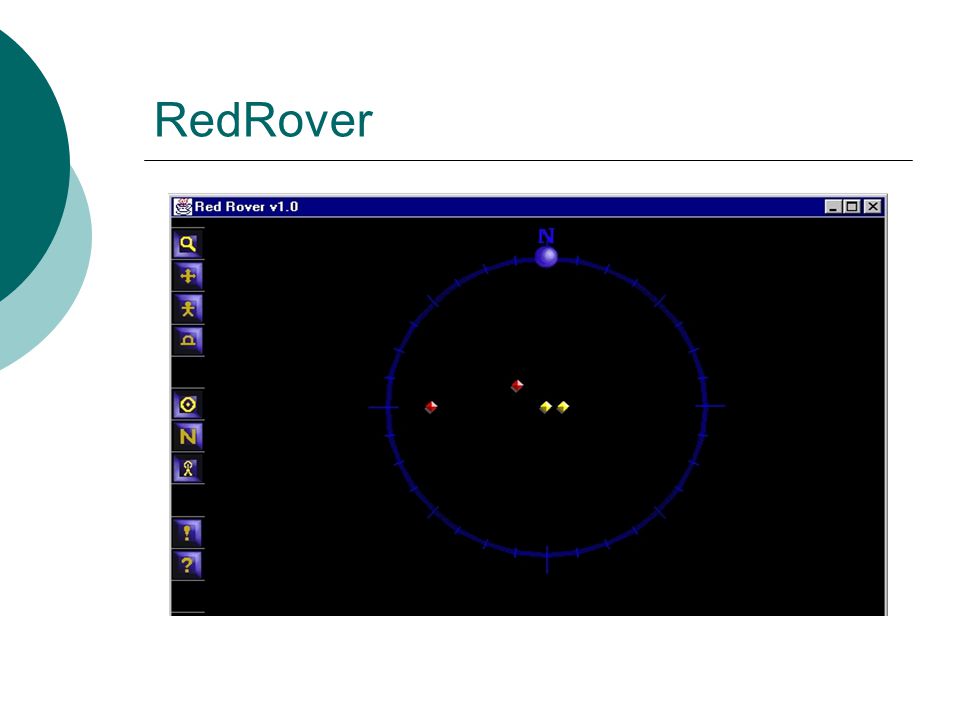
Task: Select the red diamond near the center
Action: pyautogui.click(x=517, y=386)
